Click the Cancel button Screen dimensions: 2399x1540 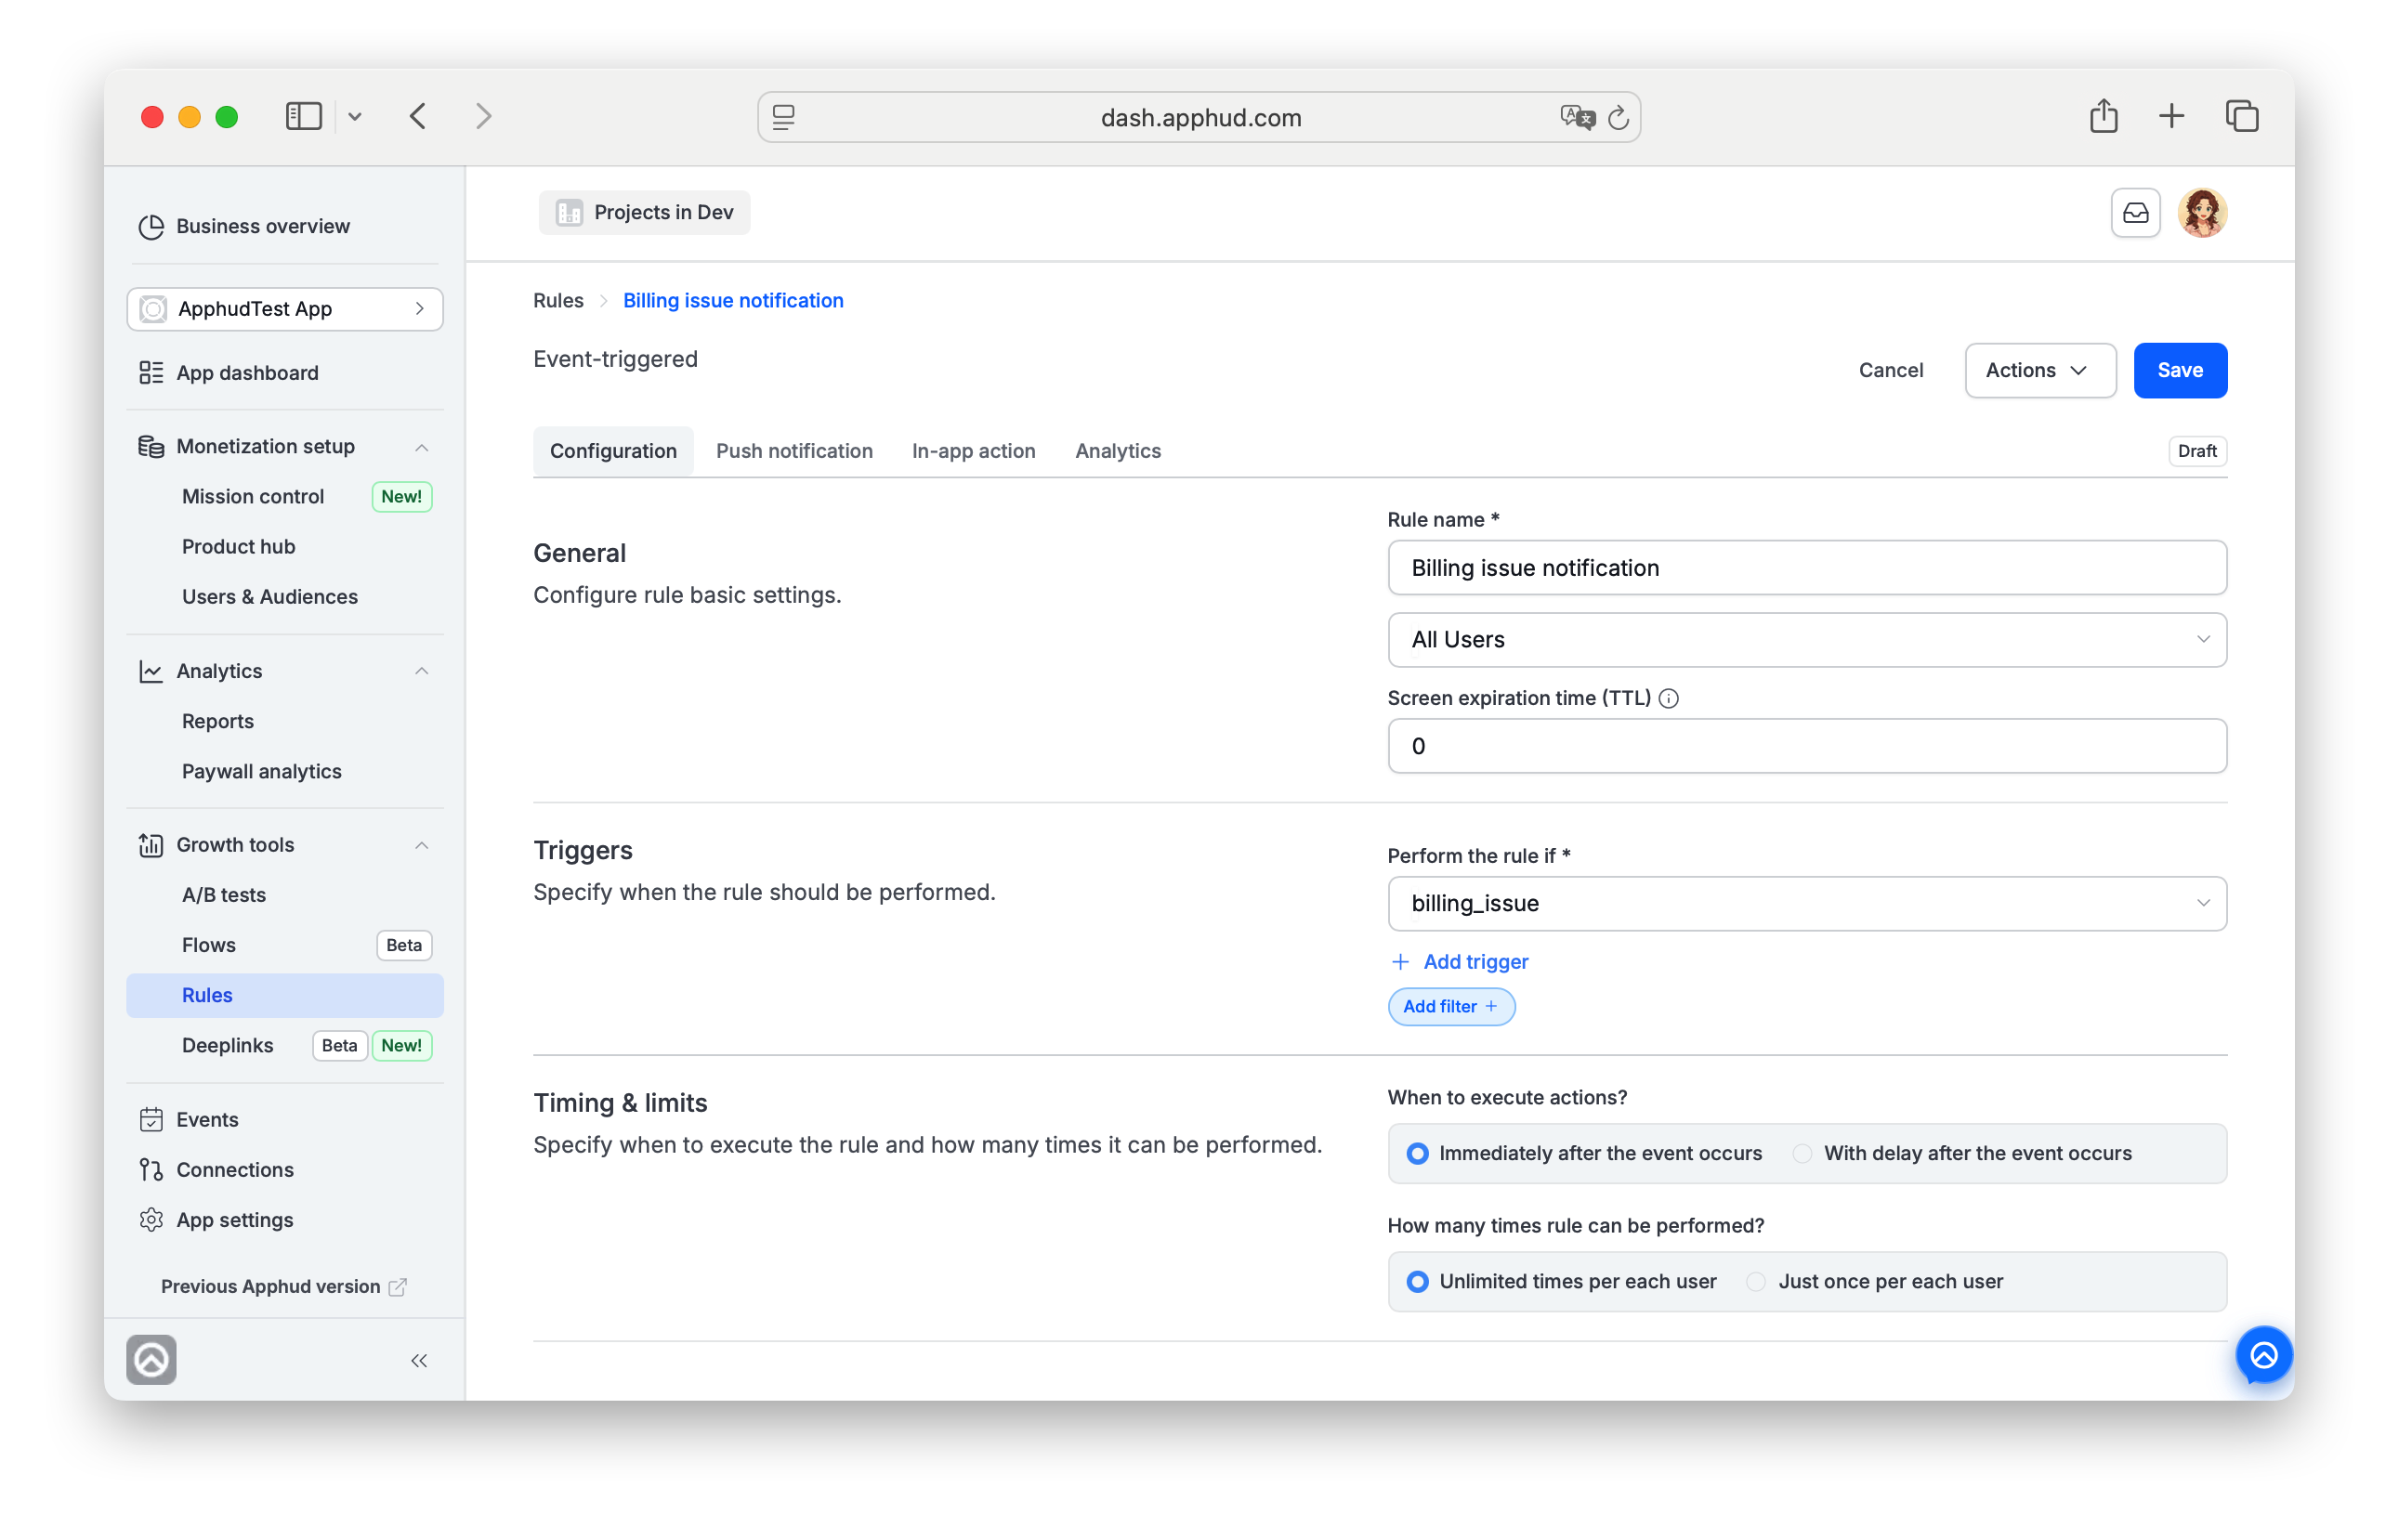(x=1890, y=371)
